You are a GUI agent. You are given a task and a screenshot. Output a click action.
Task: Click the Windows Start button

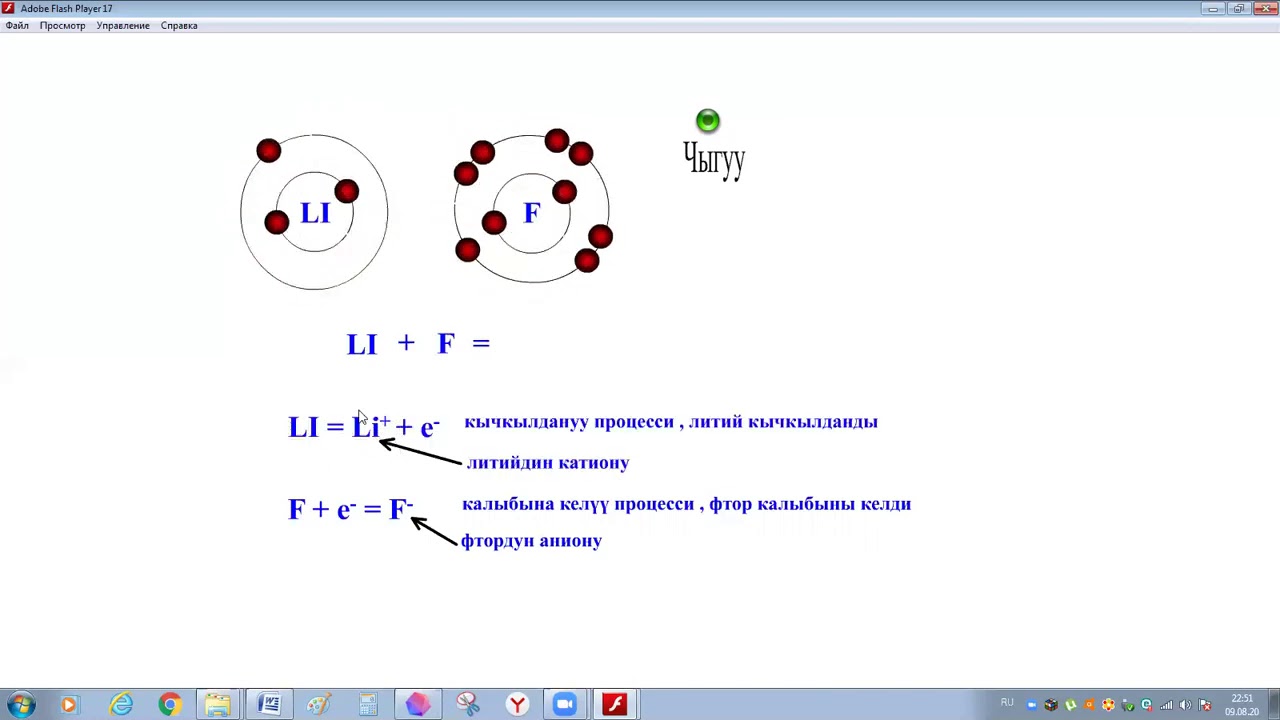[21, 704]
